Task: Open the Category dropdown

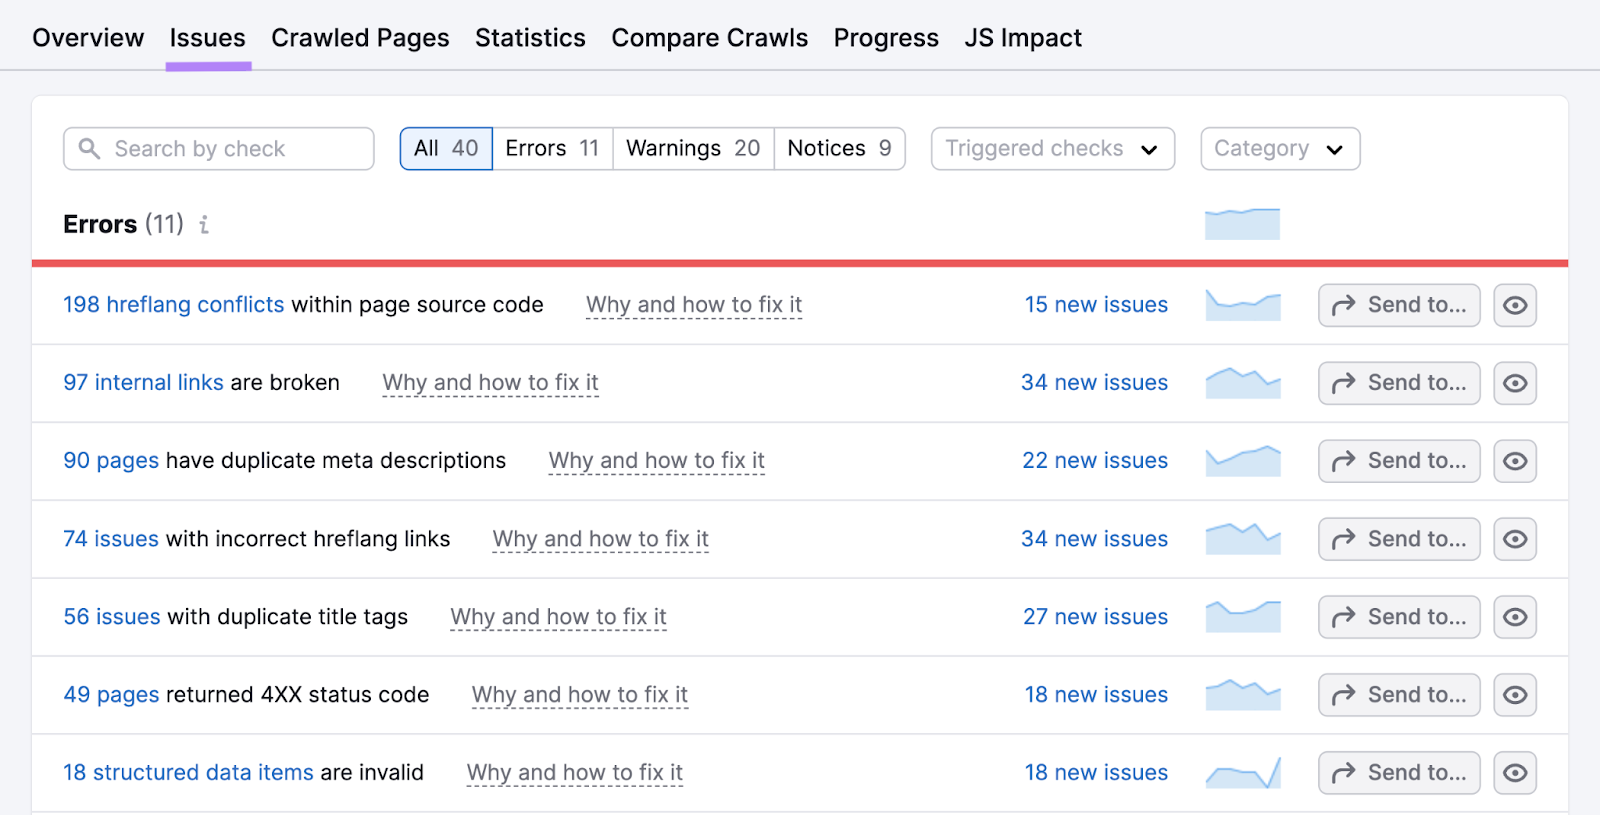Action: coord(1280,149)
